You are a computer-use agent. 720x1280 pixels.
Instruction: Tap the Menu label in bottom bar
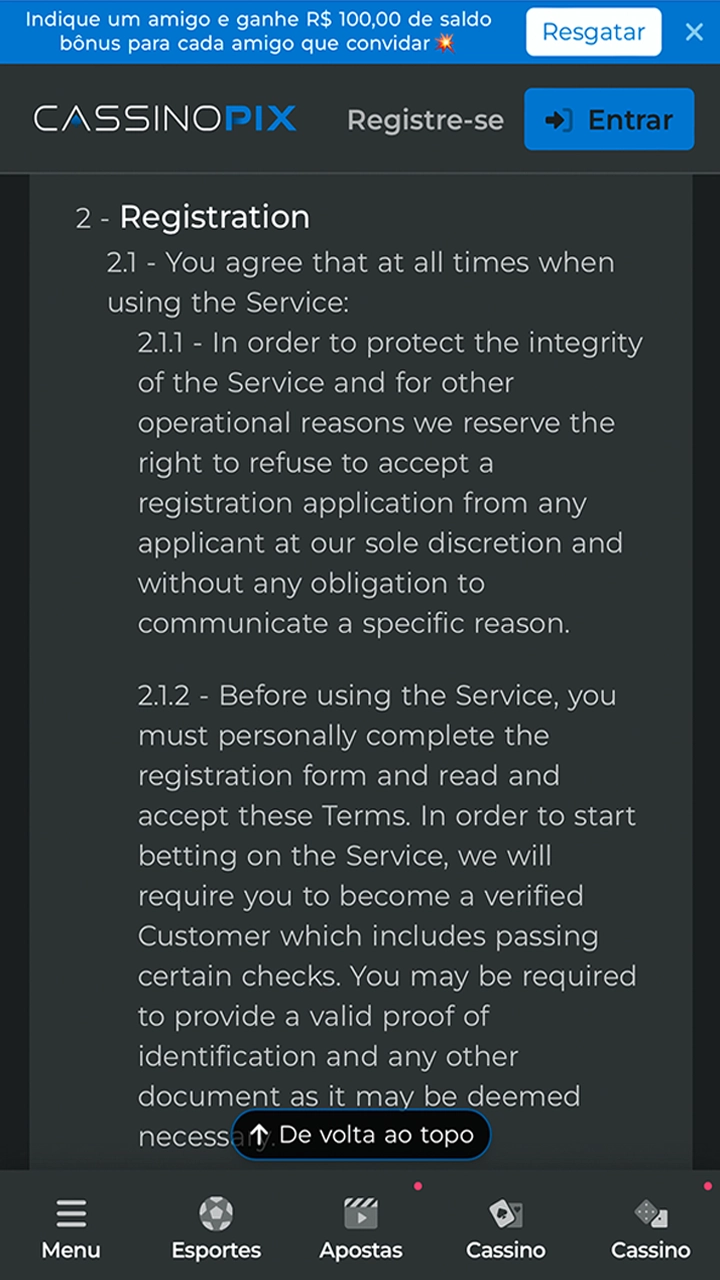[x=71, y=1250]
